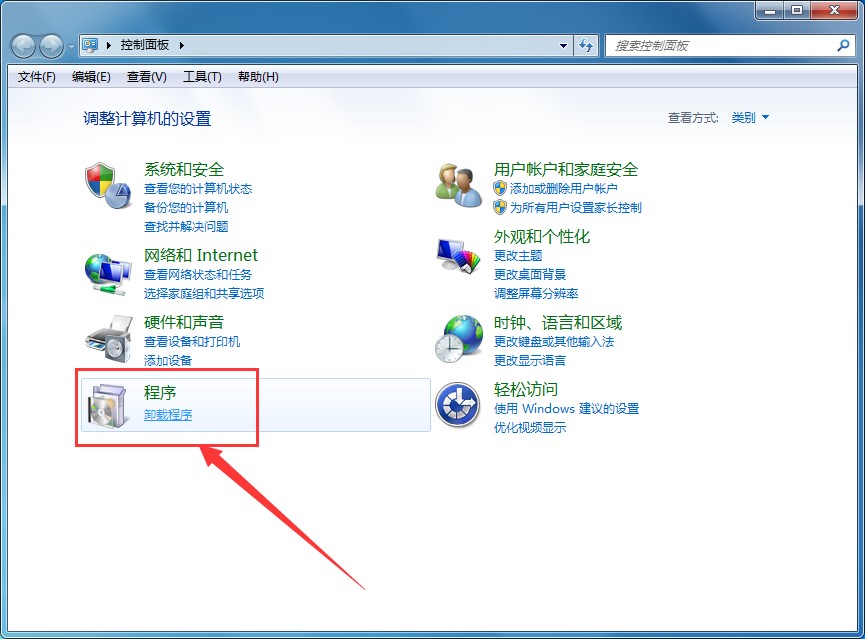Click 查看设备和打印机 link

pyautogui.click(x=192, y=342)
